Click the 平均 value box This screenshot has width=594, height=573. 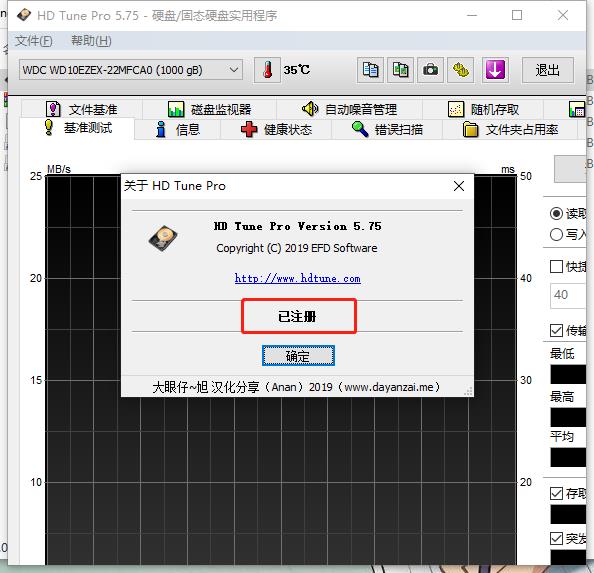pos(568,457)
